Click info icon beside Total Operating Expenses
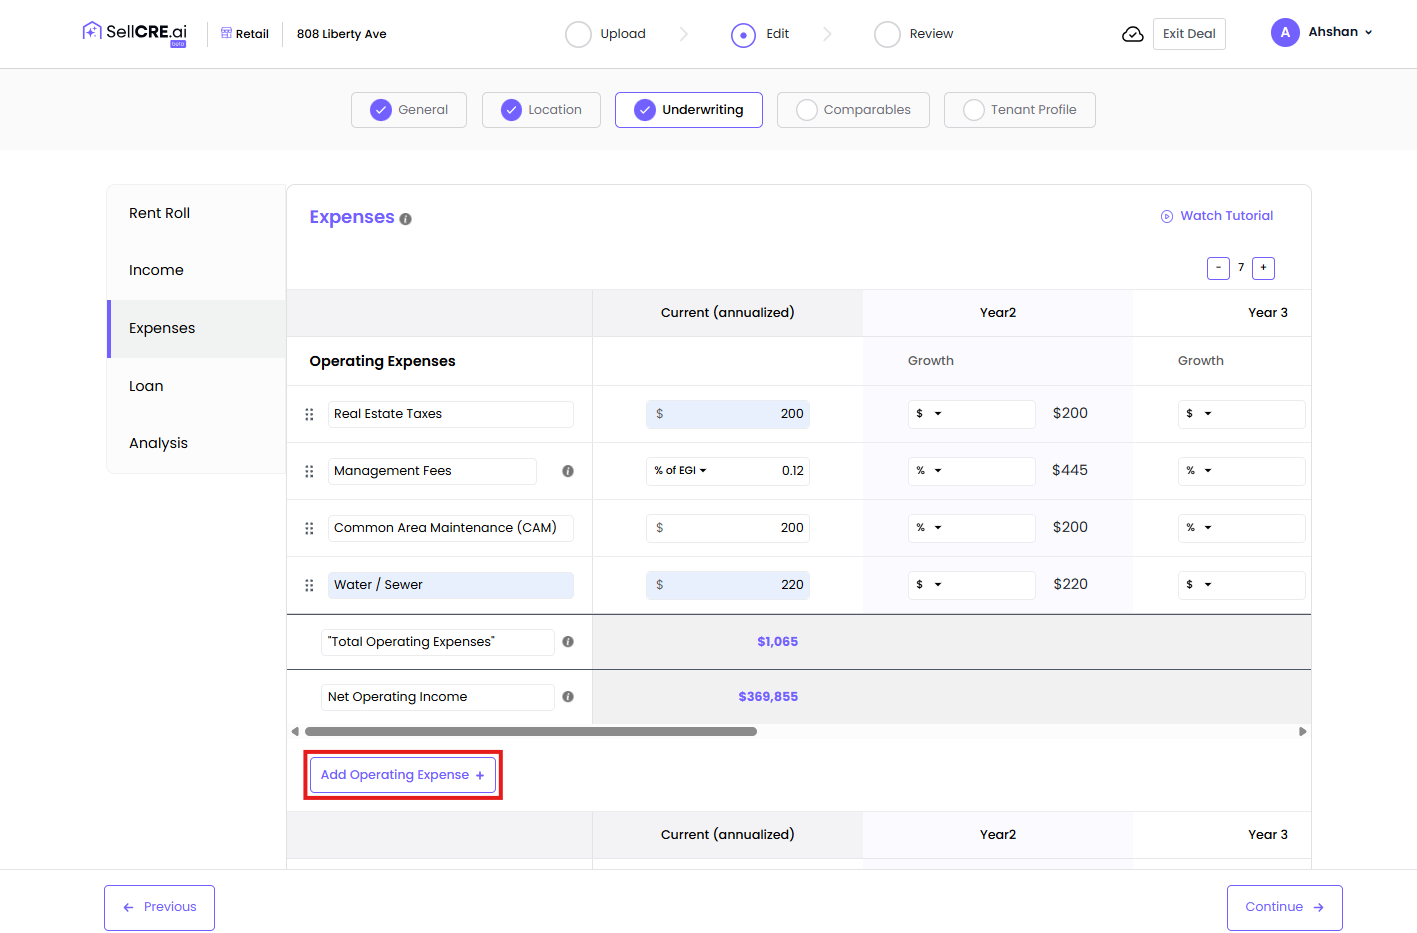Image resolution: width=1417 pixels, height=933 pixels. 568,642
